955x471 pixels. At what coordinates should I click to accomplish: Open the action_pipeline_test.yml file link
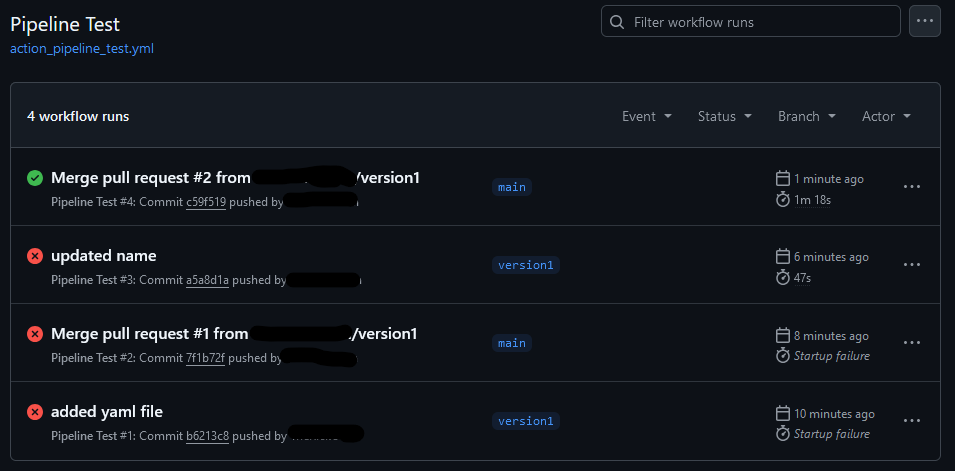tap(82, 49)
